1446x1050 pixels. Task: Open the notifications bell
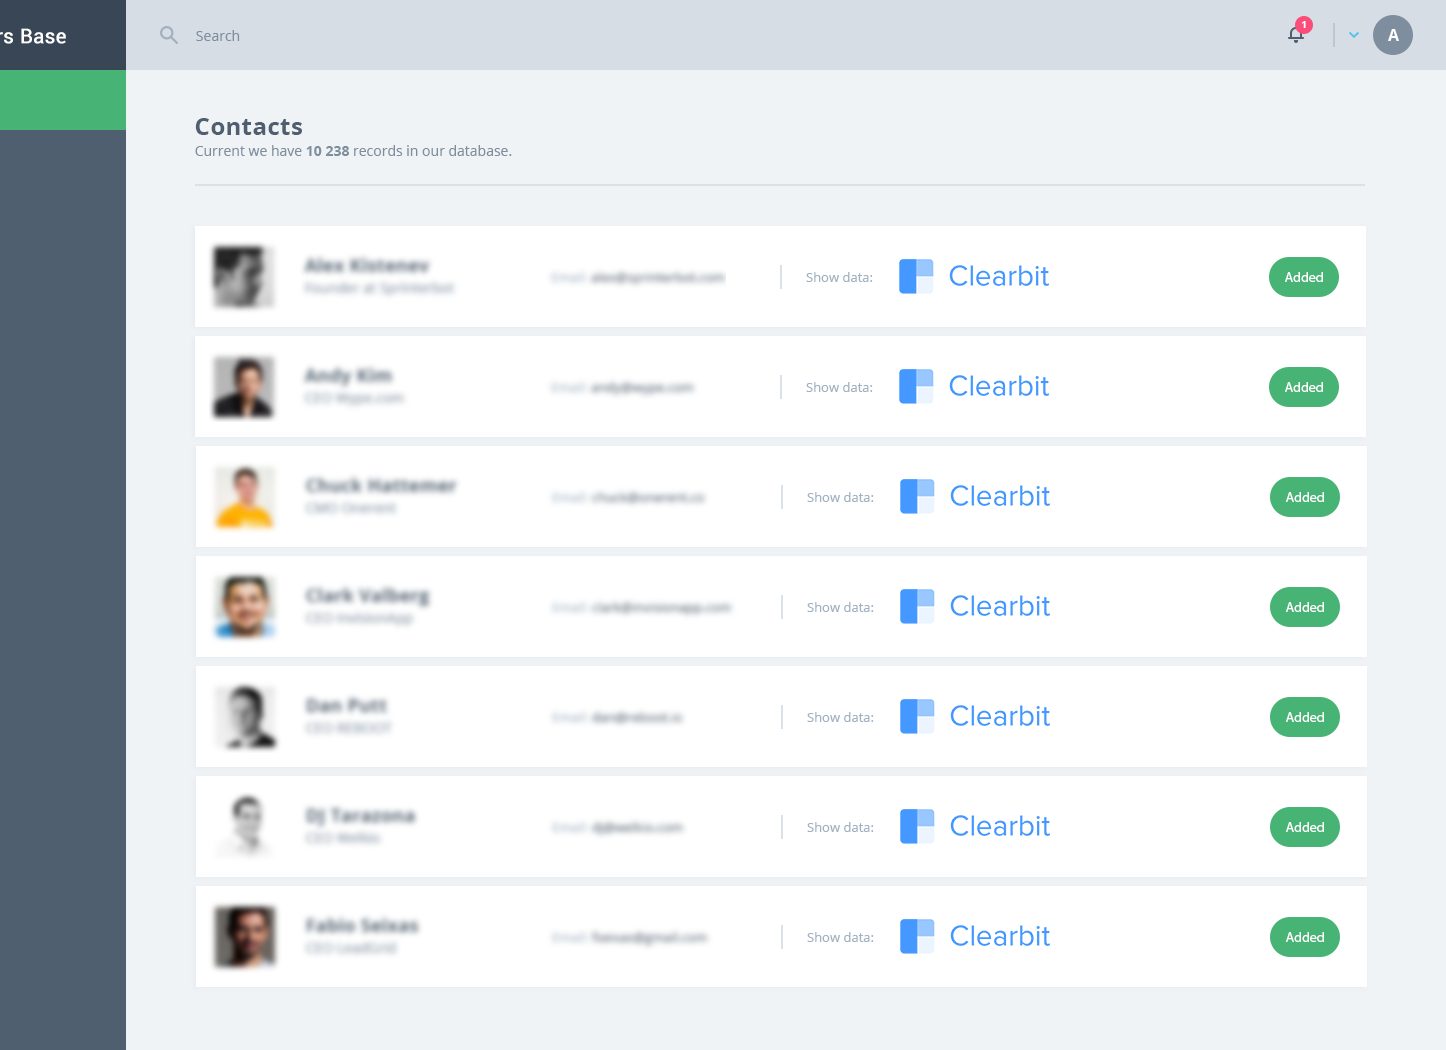1296,35
